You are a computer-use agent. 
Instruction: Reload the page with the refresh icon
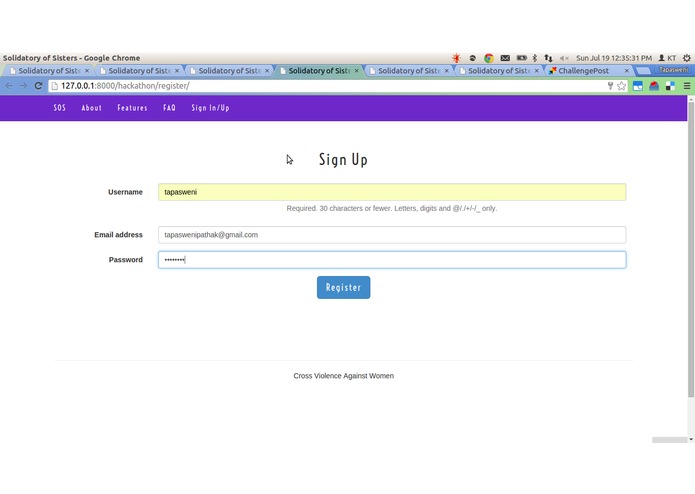(x=38, y=86)
